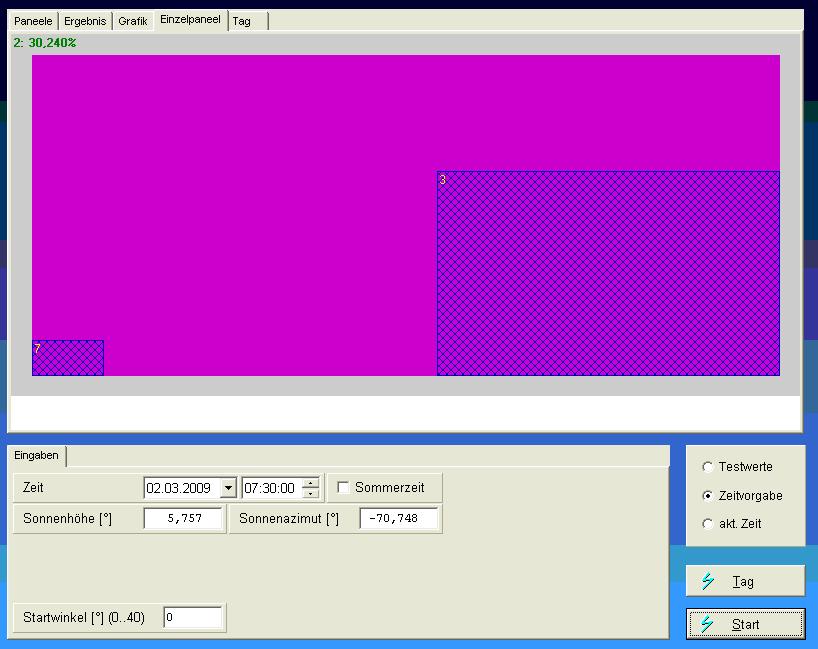Select the Zeitvorgabe radio option
818x649 pixels.
(x=708, y=495)
